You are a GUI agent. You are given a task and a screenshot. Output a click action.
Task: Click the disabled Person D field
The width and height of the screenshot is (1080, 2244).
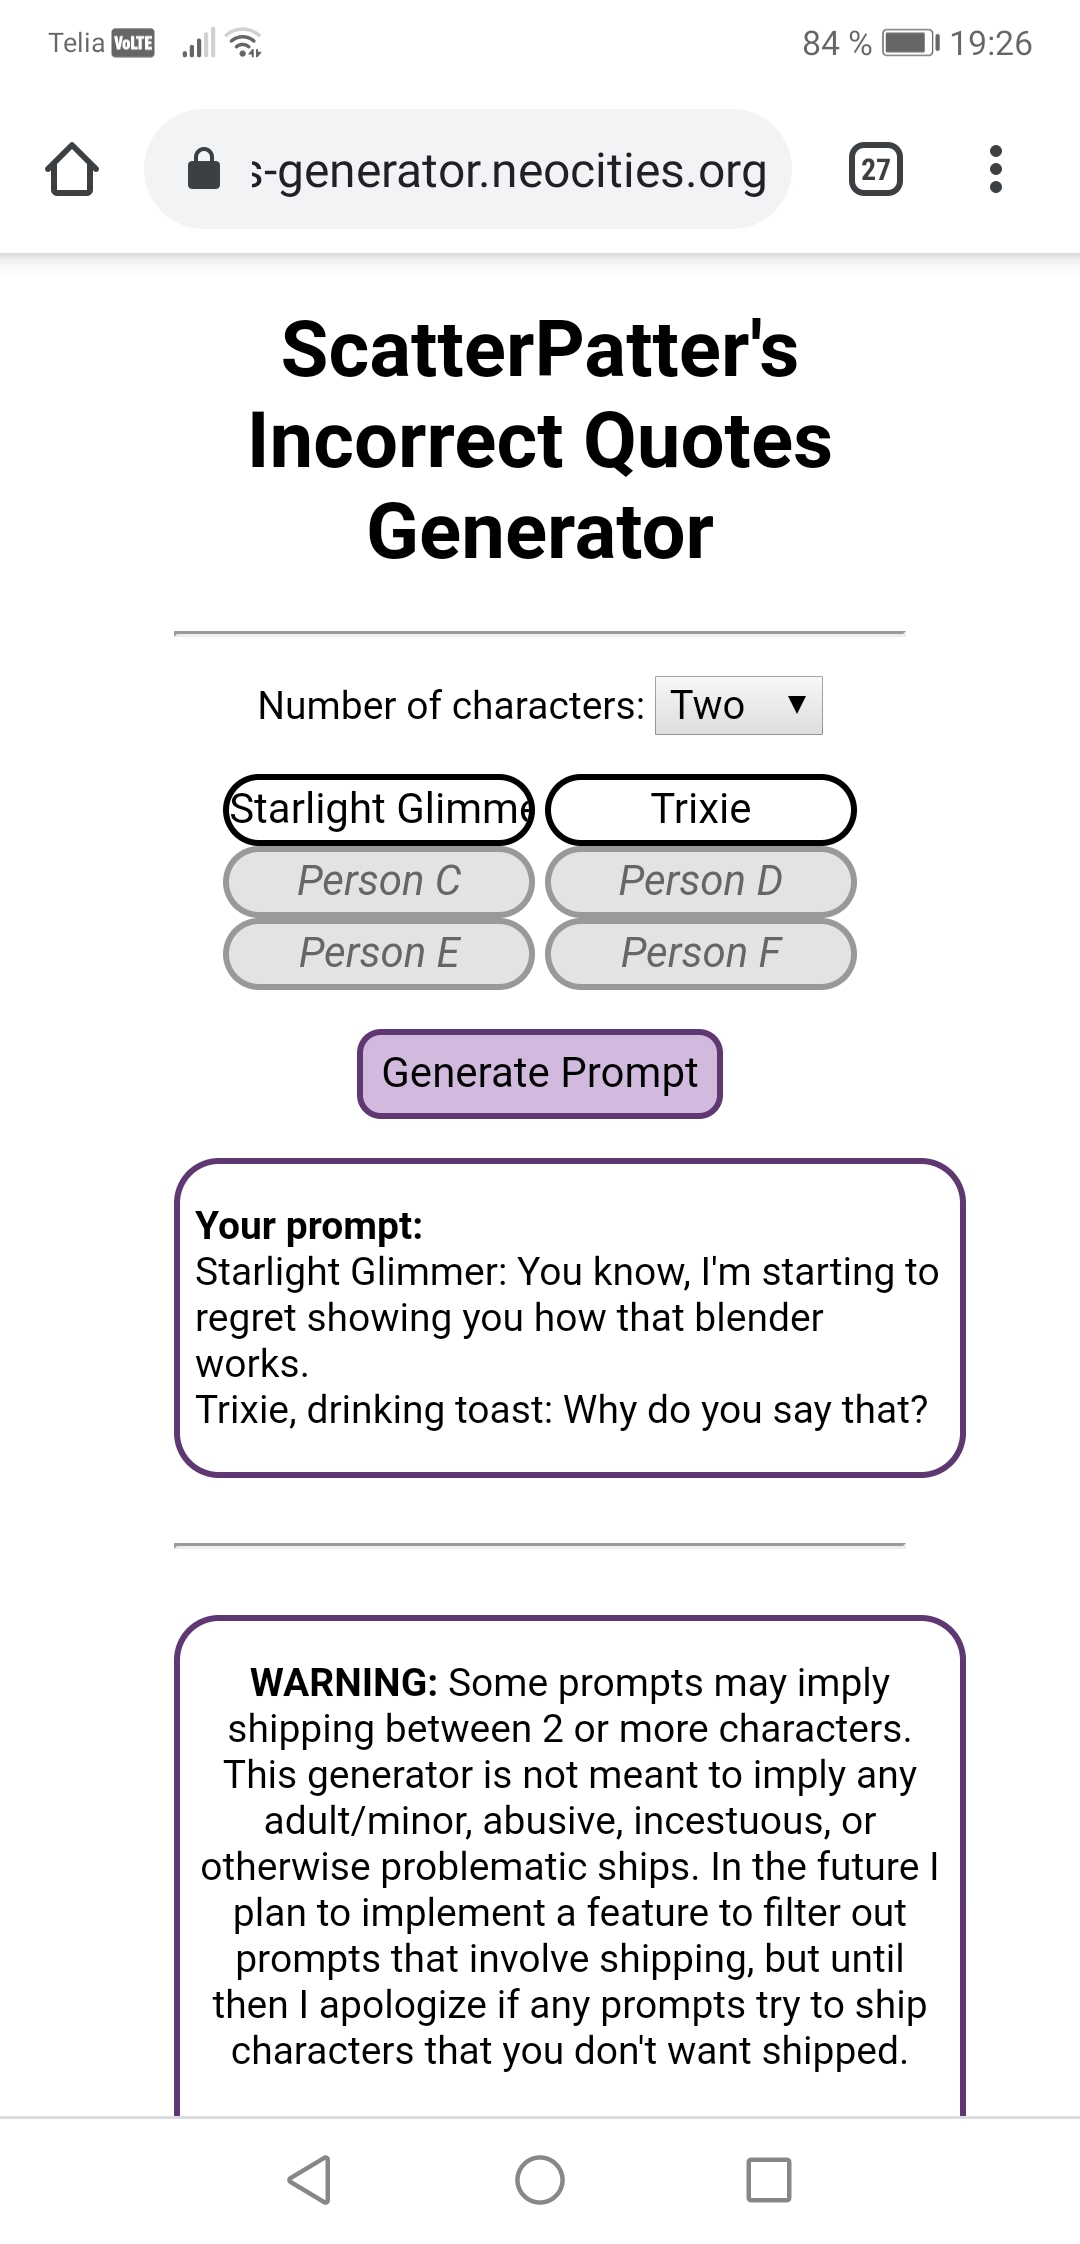point(701,881)
